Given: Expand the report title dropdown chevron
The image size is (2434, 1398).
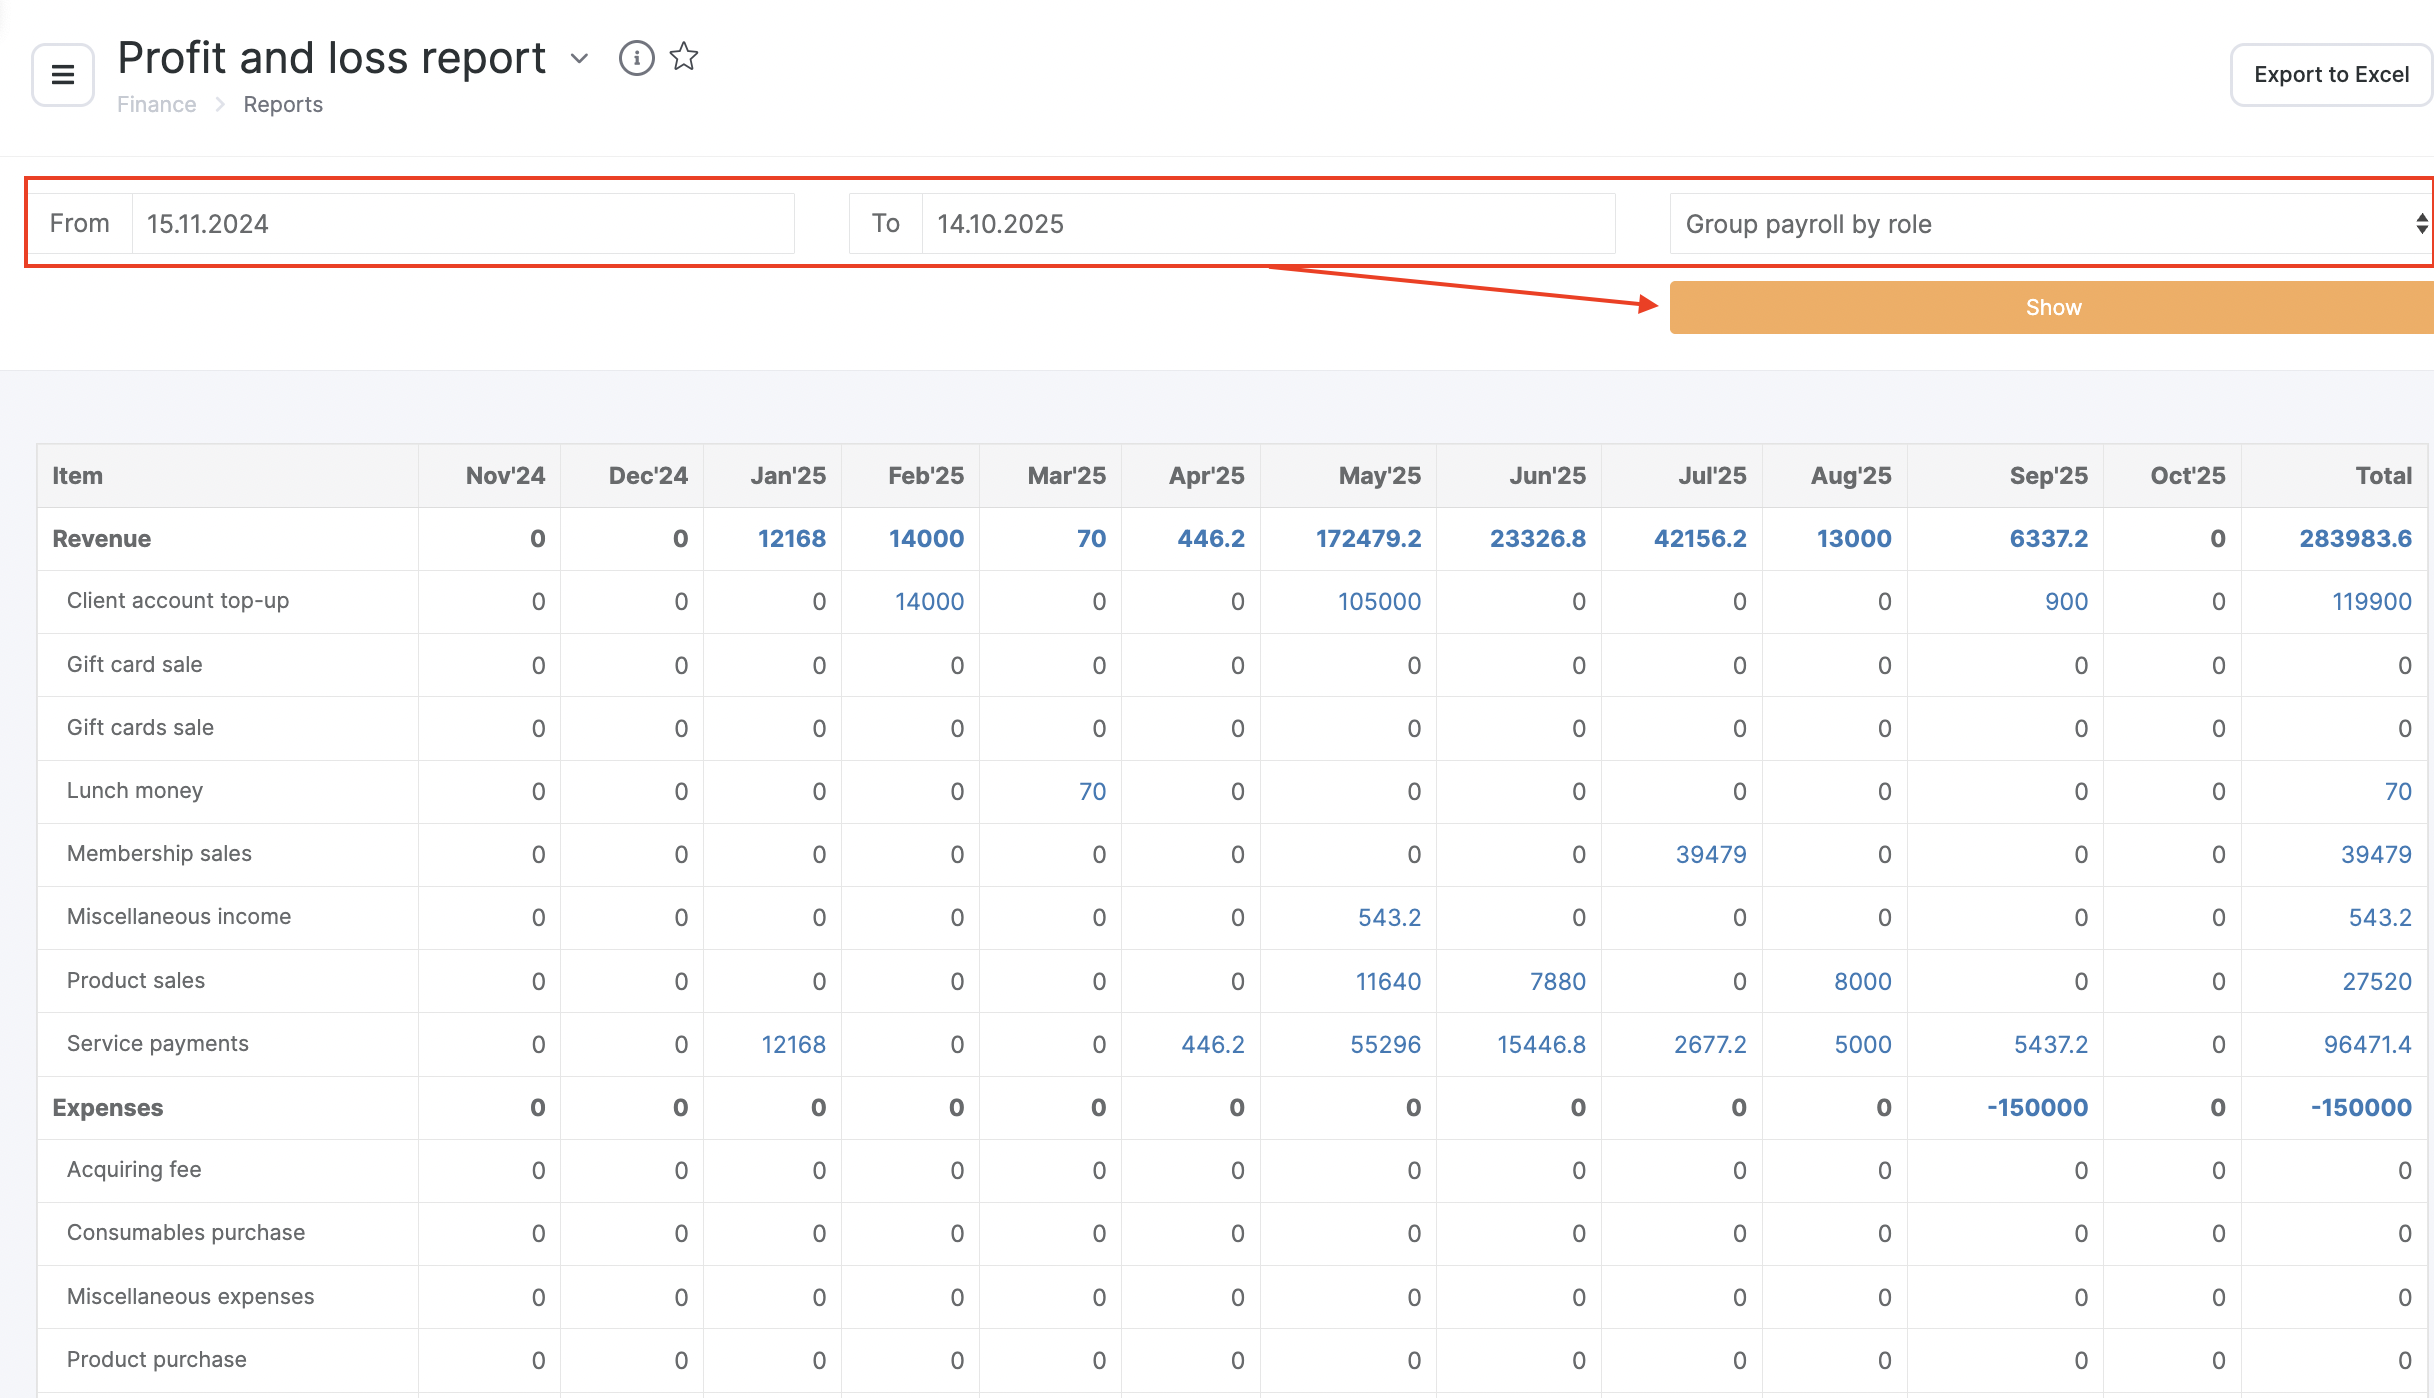Looking at the screenshot, I should pyautogui.click(x=579, y=59).
